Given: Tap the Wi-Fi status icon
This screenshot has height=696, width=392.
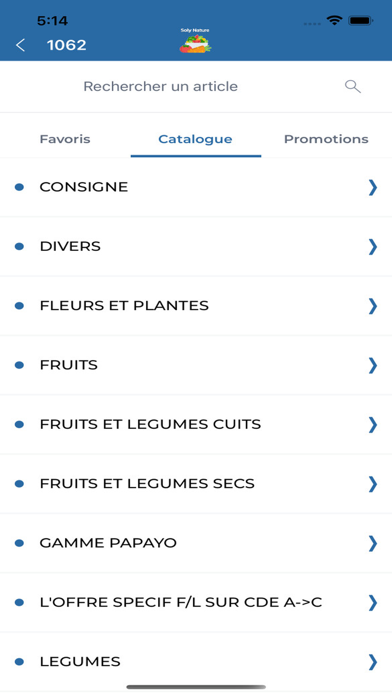Looking at the screenshot, I should 334,20.
